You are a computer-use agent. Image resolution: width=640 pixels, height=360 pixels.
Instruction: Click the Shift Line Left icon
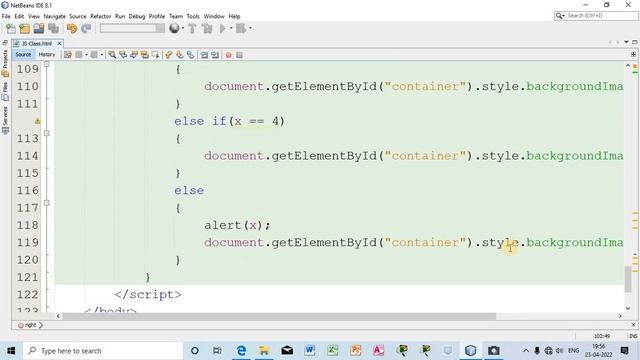[204, 55]
